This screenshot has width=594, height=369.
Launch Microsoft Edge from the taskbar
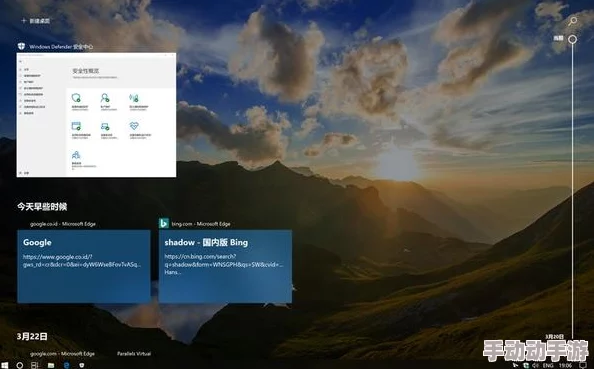coord(67,365)
